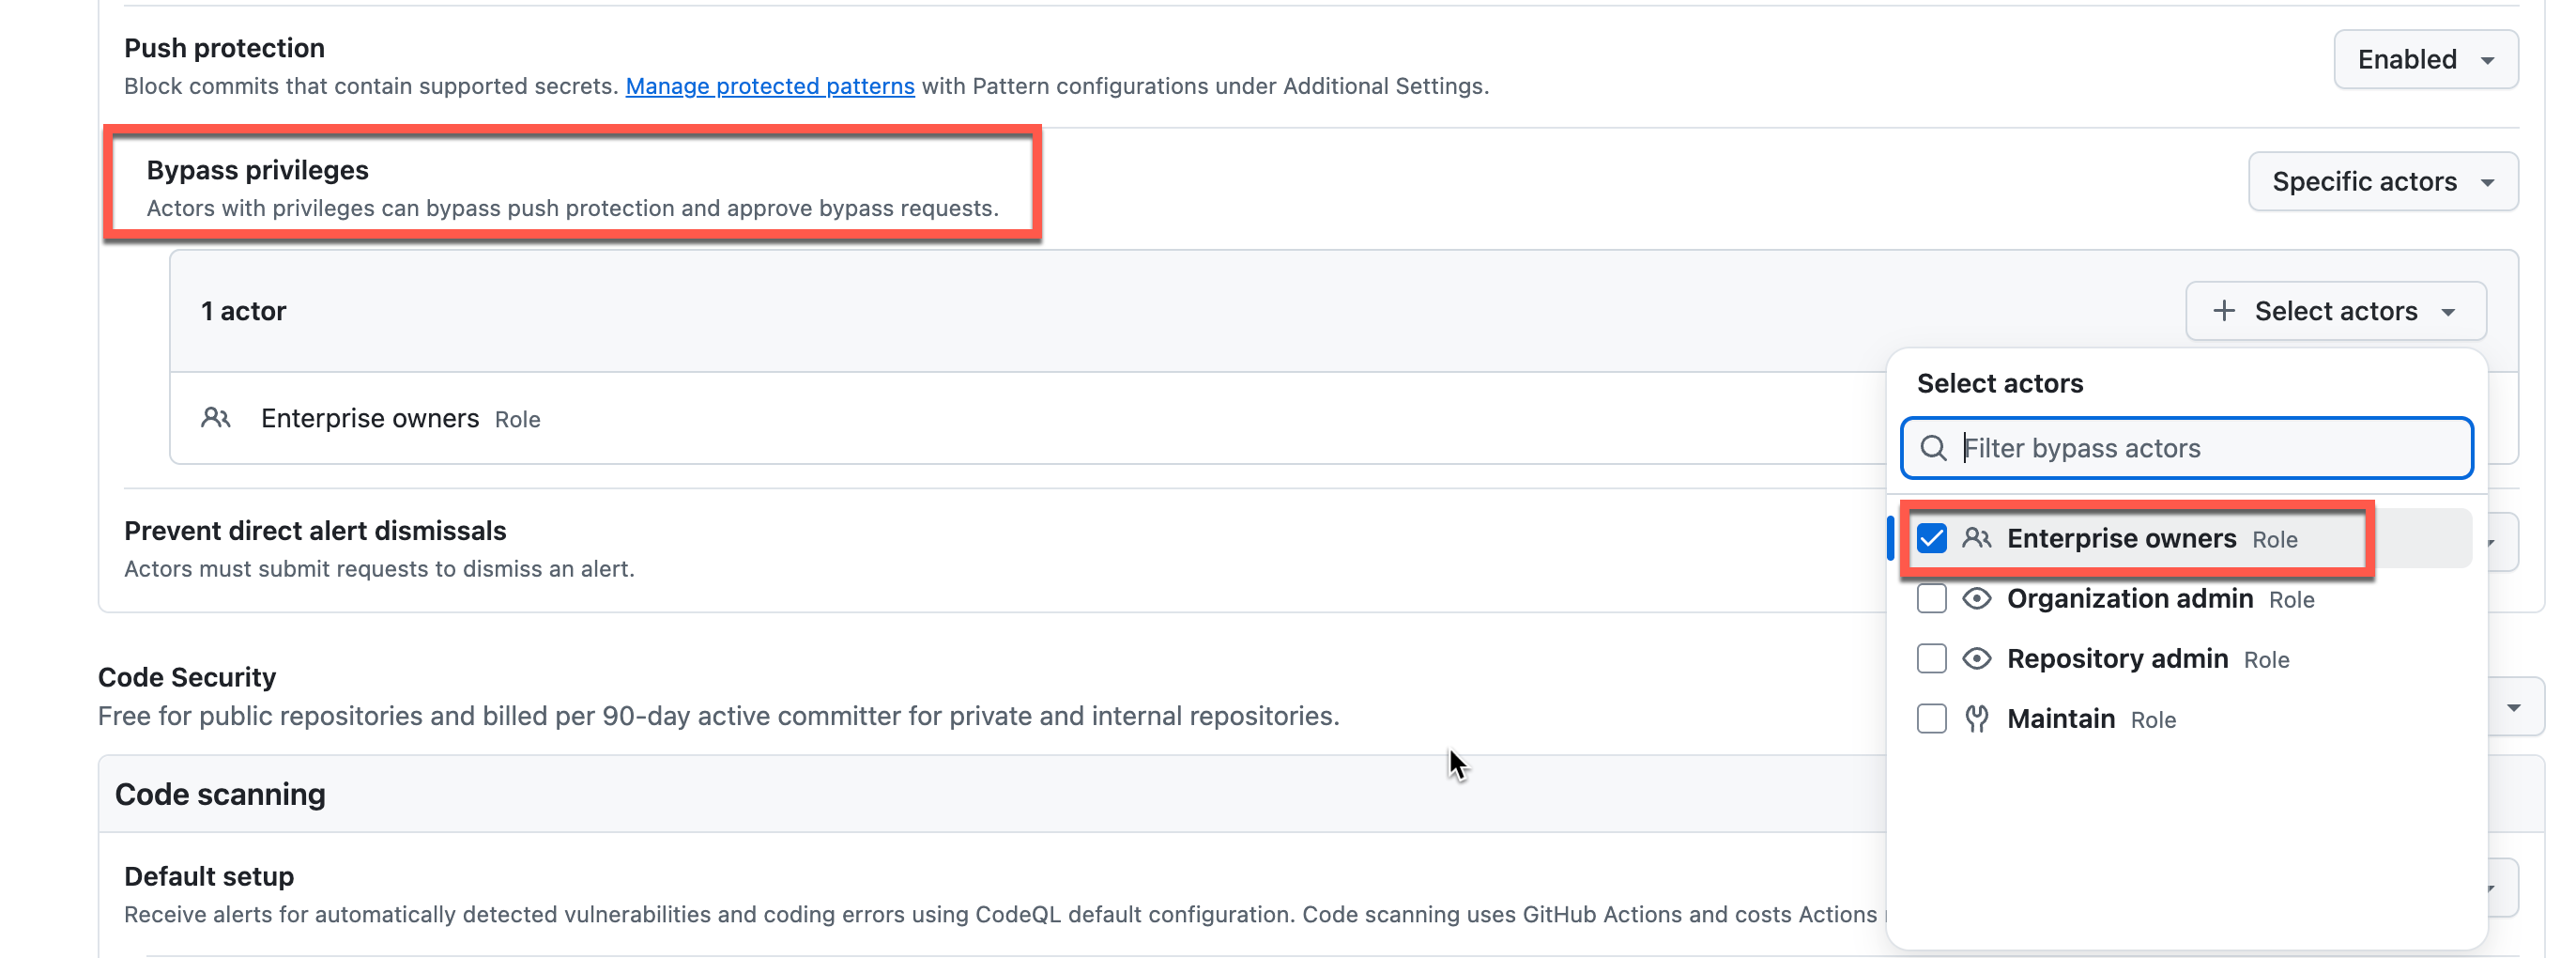Focus the Filter bypass actors field
Image resolution: width=2576 pixels, height=958 pixels.
2200,448
